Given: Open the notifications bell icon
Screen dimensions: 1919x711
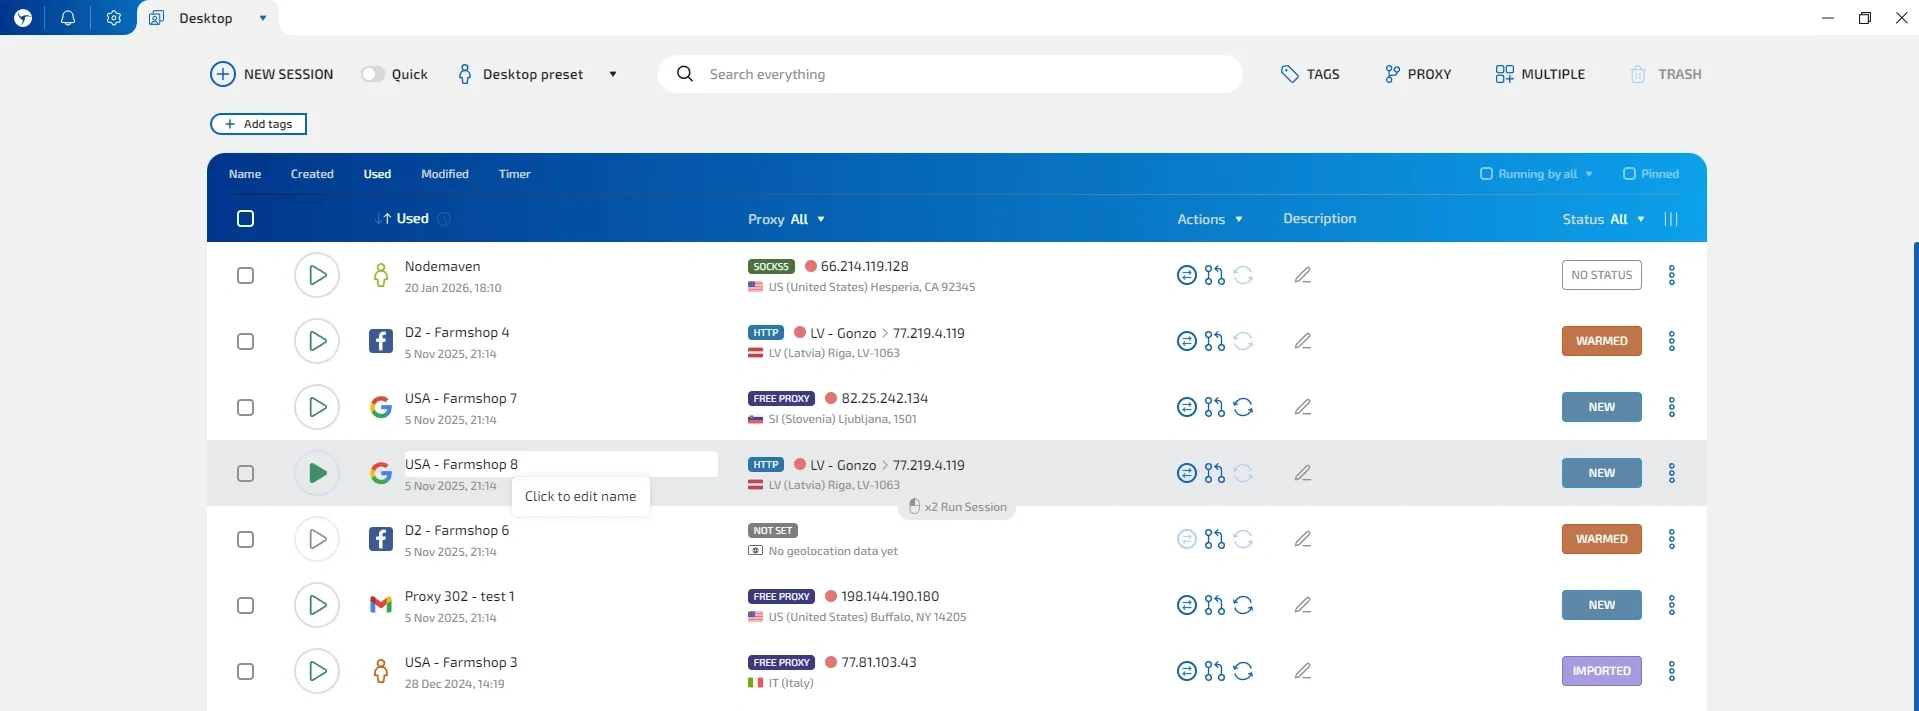Looking at the screenshot, I should [68, 18].
